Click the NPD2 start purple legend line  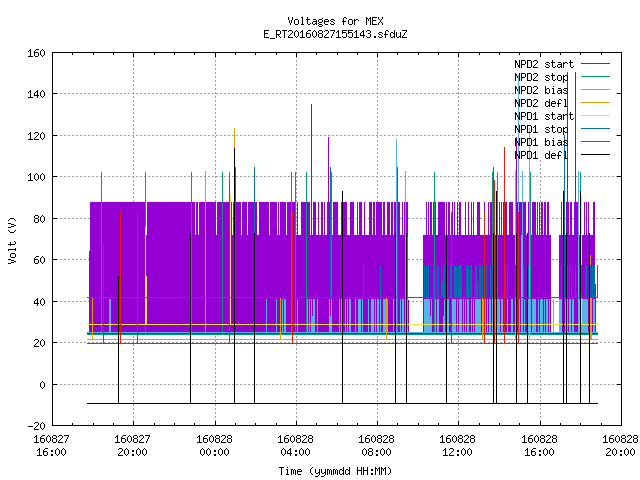pyautogui.click(x=595, y=64)
